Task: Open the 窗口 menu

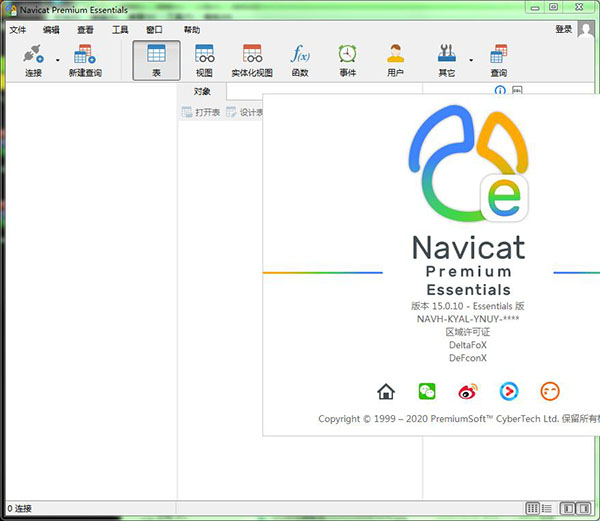Action: [154, 30]
